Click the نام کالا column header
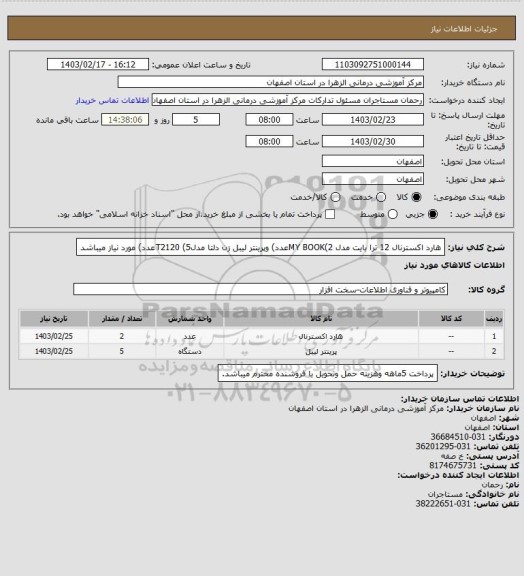Viewport: 524px width, 576px height. [321, 318]
